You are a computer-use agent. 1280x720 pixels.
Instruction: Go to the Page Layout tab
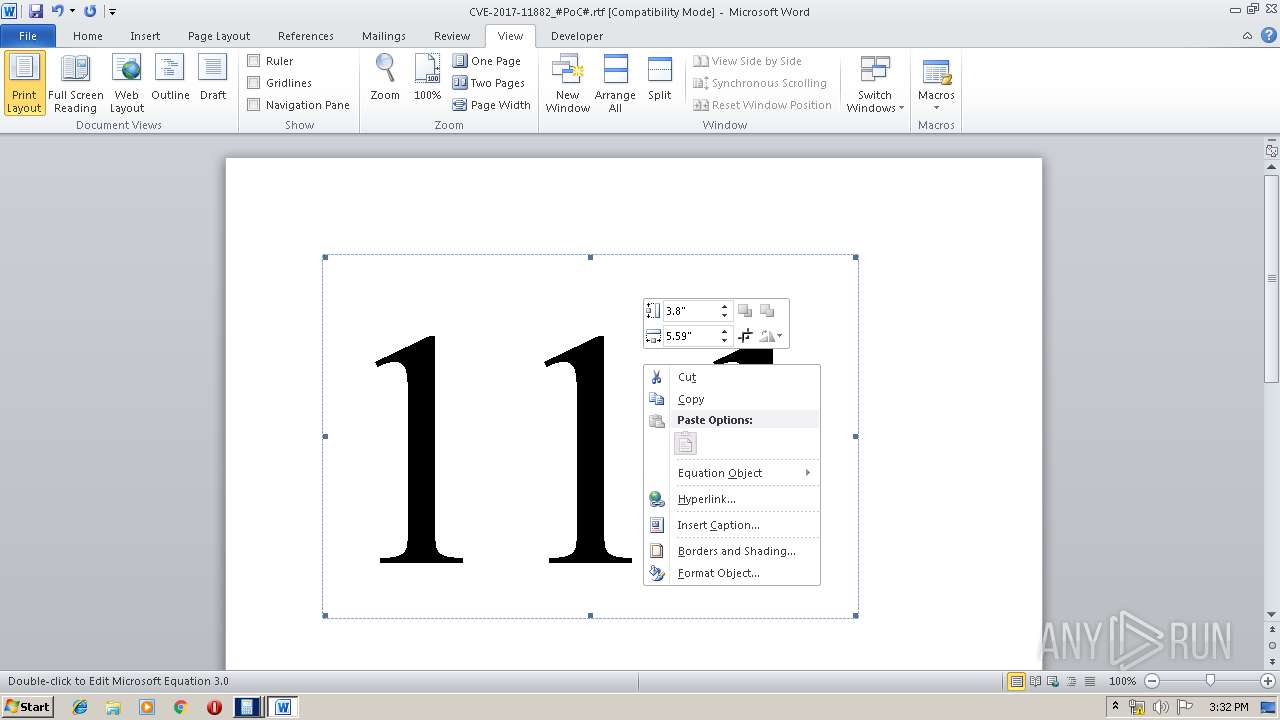(x=219, y=36)
